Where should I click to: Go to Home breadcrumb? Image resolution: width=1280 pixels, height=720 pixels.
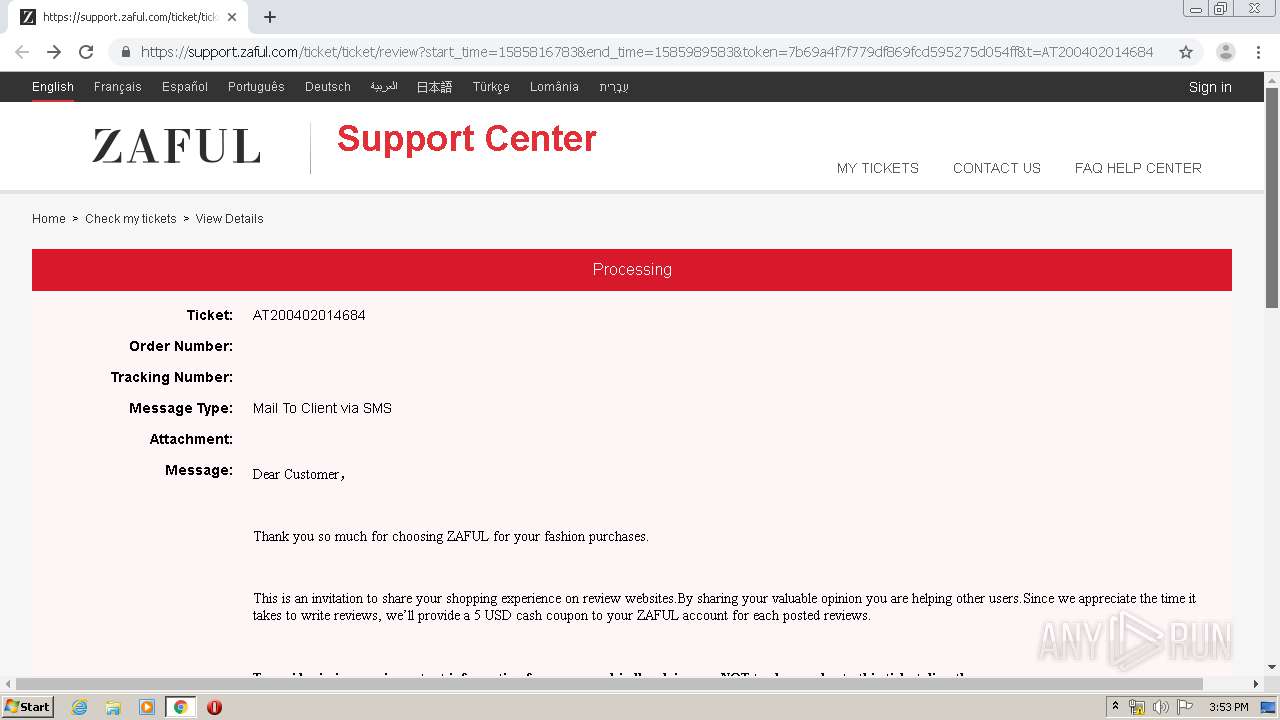(49, 219)
